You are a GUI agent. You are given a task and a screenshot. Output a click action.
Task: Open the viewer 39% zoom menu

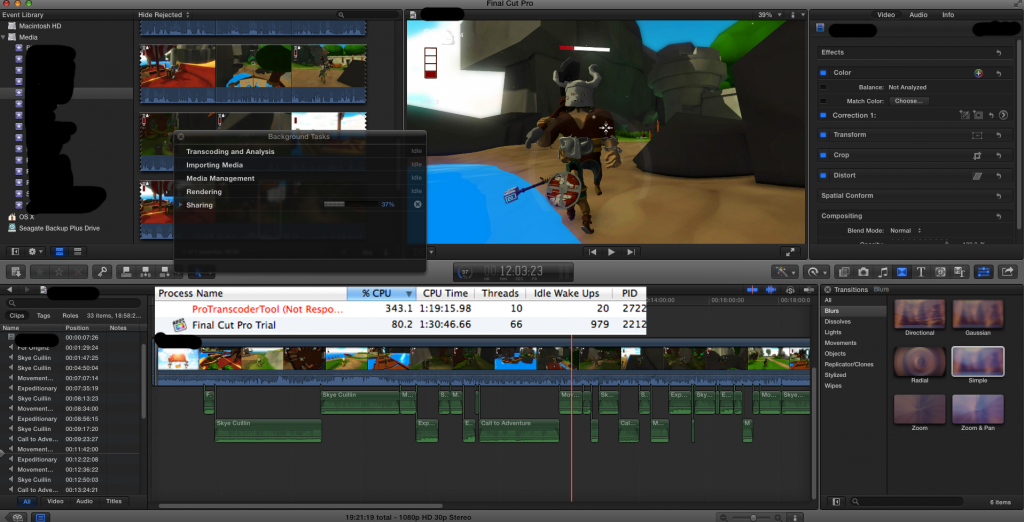[x=768, y=14]
